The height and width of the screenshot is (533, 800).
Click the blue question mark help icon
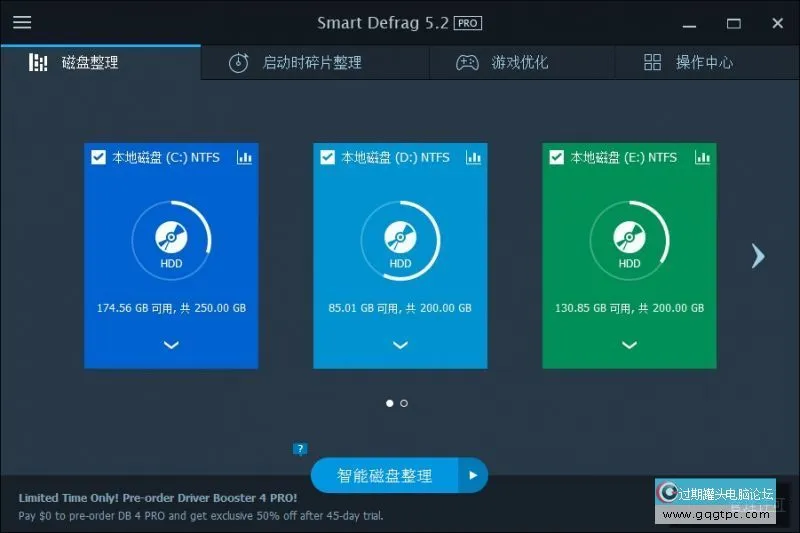pyautogui.click(x=299, y=449)
